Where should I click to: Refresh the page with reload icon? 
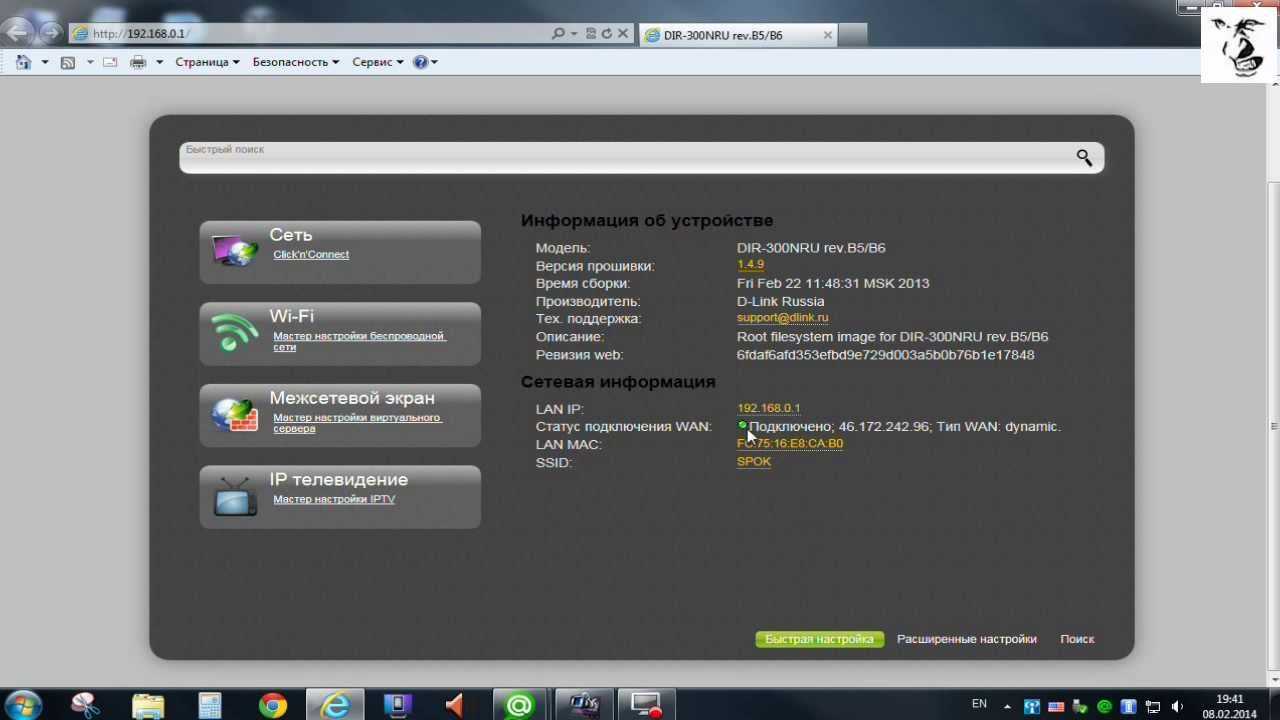point(606,33)
